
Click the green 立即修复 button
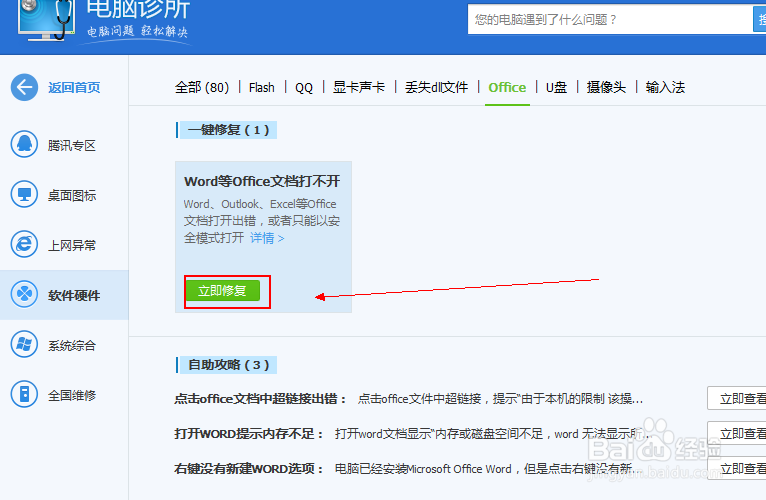click(x=222, y=291)
